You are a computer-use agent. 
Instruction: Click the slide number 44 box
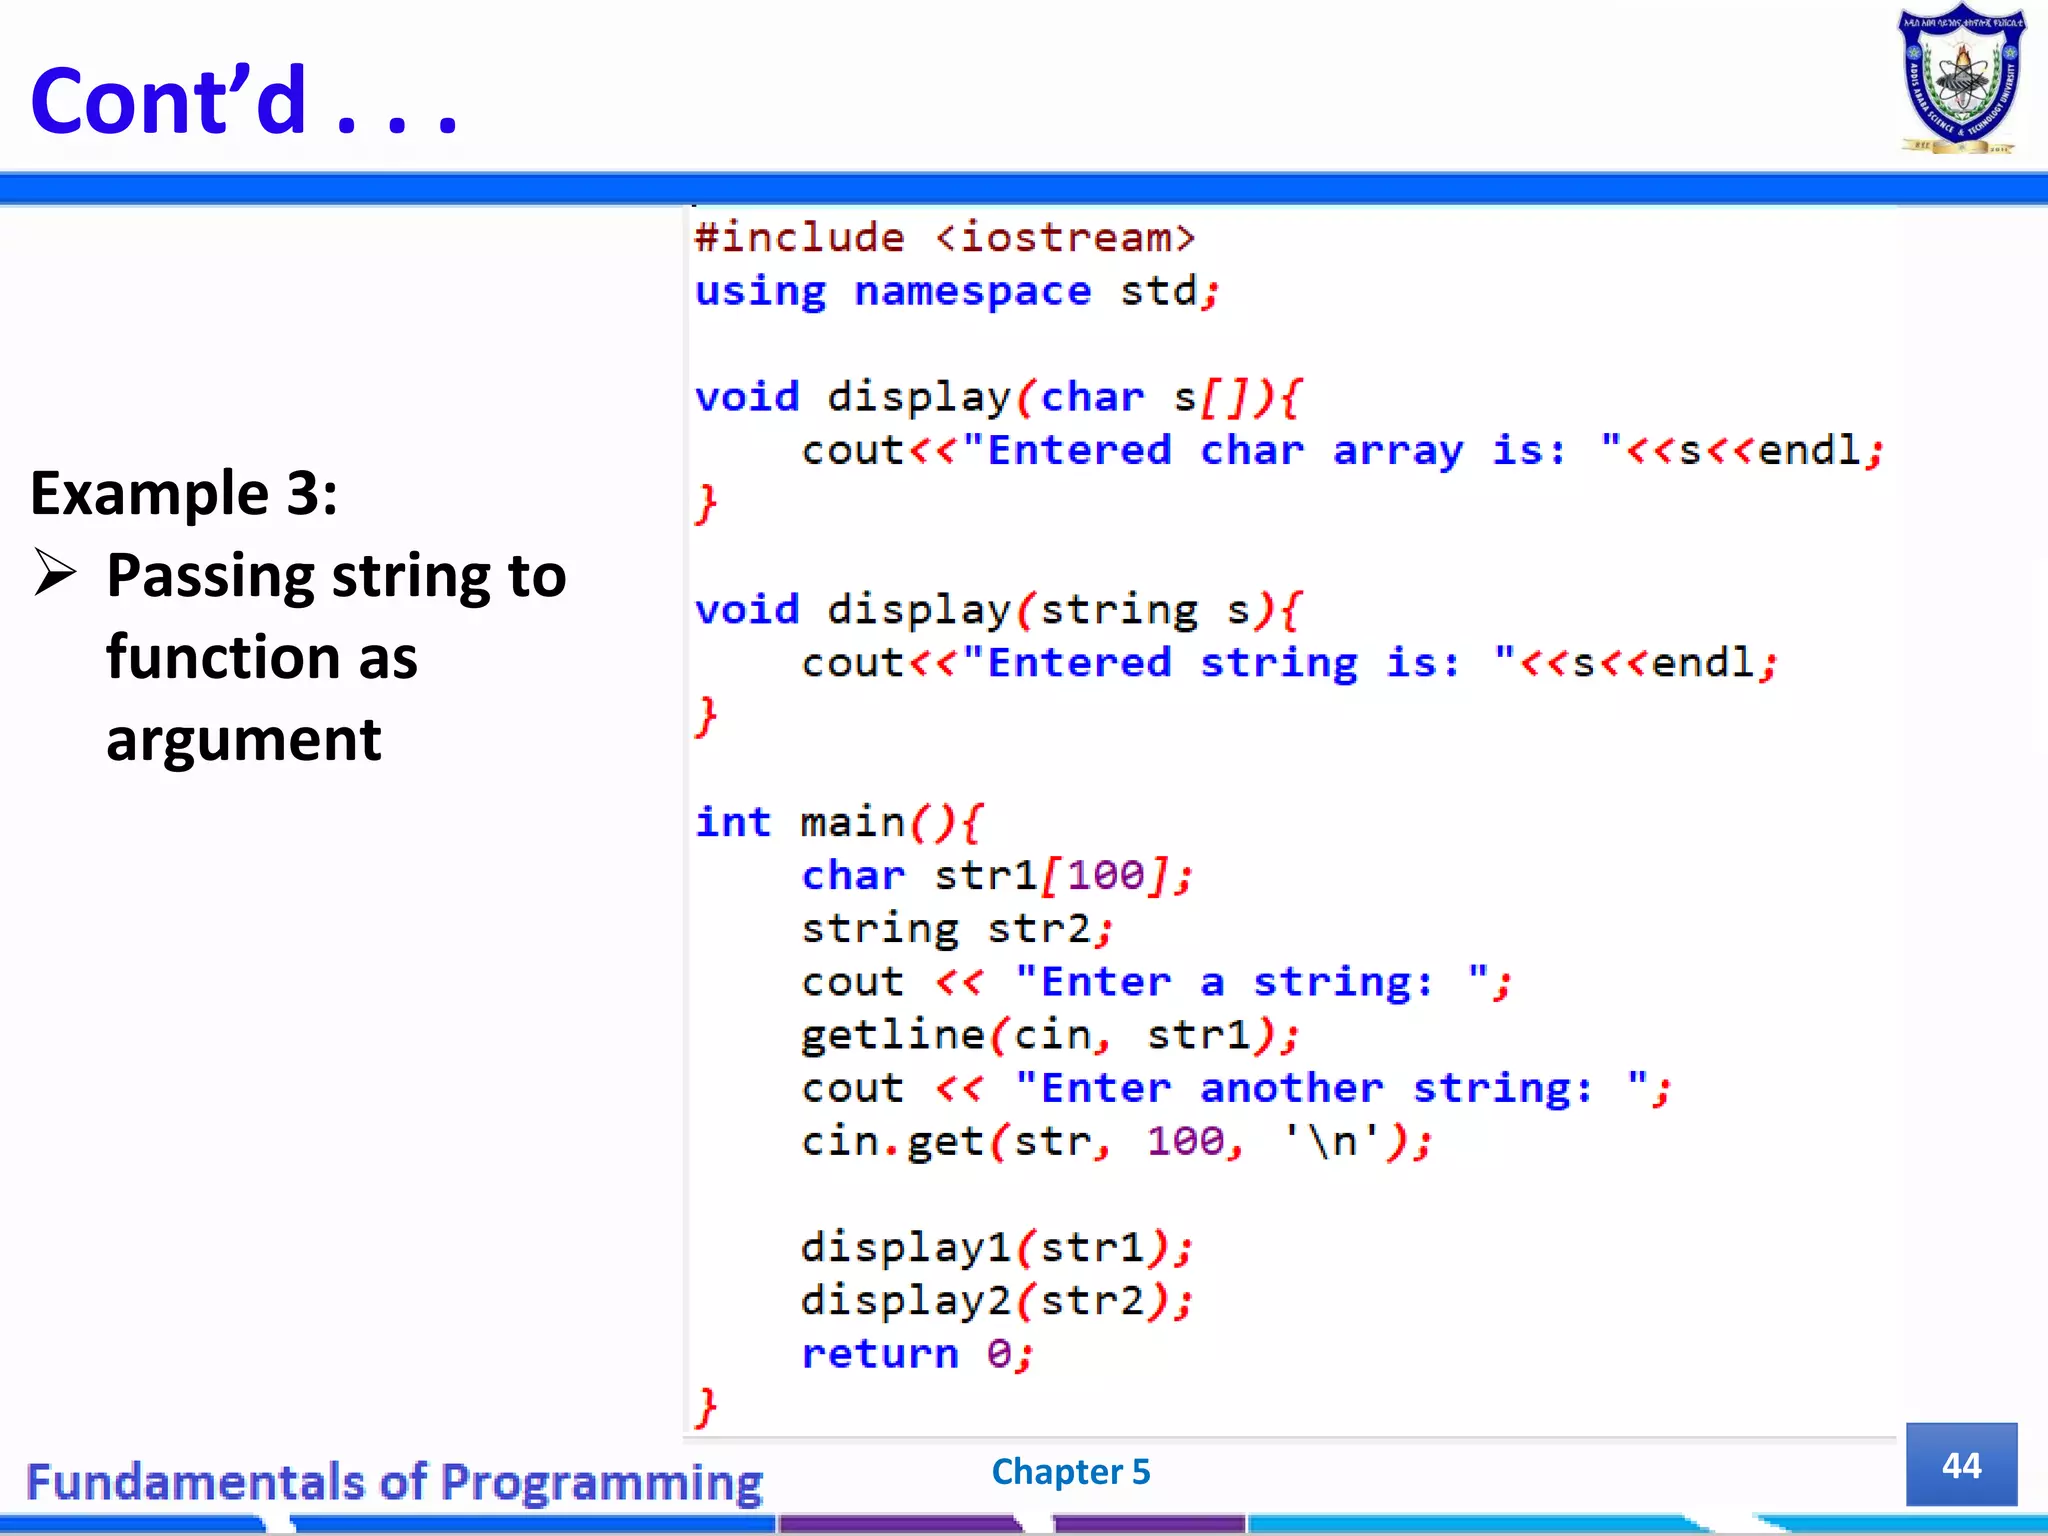(1960, 1464)
